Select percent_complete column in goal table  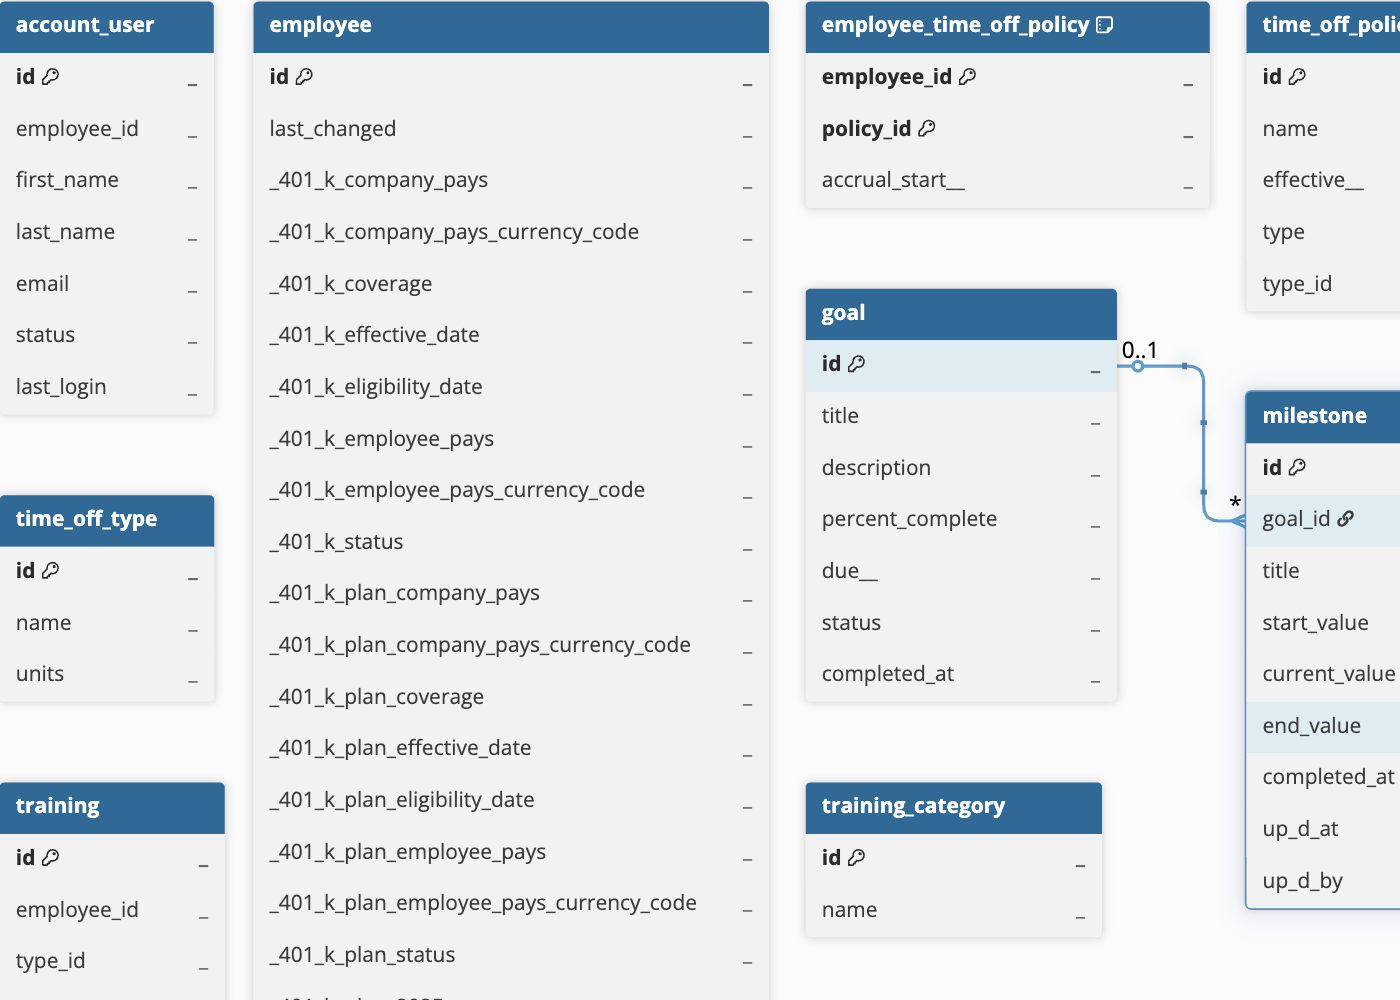[x=961, y=519]
